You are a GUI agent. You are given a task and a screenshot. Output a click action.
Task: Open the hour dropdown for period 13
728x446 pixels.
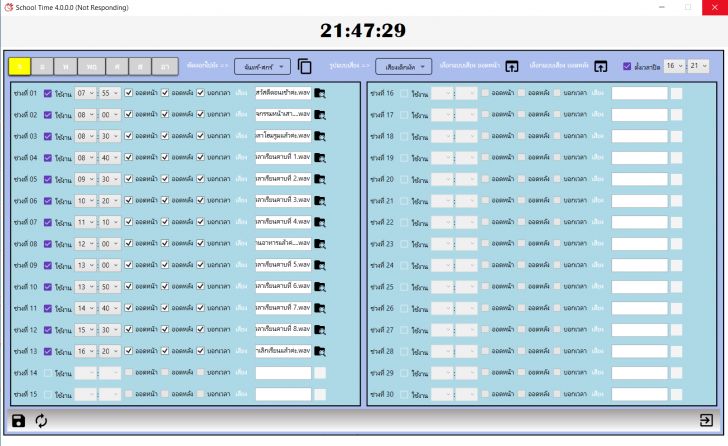(85, 351)
